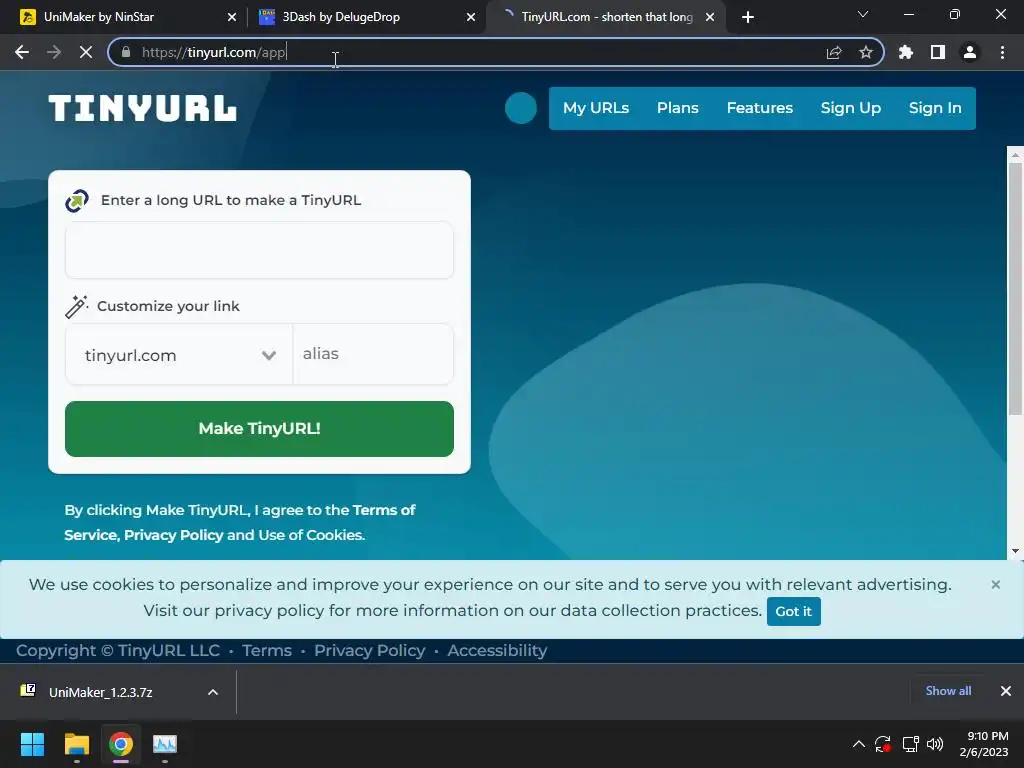Click the TinyURL logo
Viewport: 1024px width, 768px height.
point(142,108)
